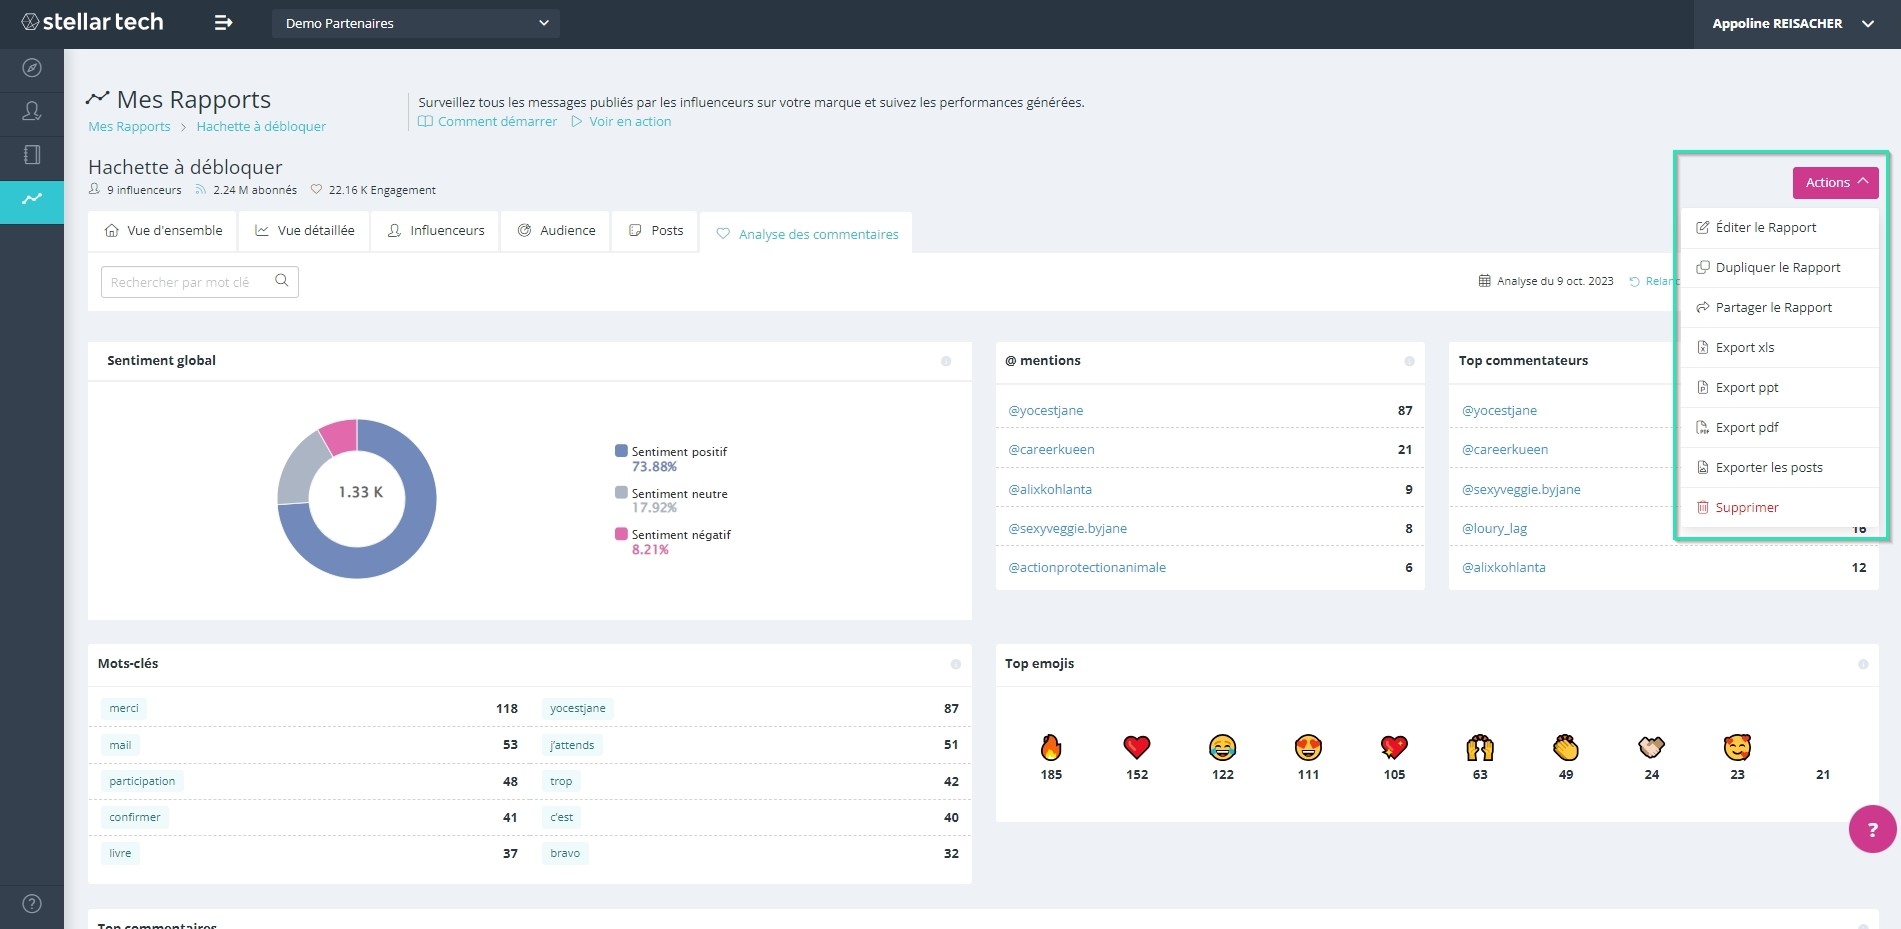This screenshot has height=929, width=1901.
Task: Collapse the Actions dropdown button
Action: click(1835, 182)
